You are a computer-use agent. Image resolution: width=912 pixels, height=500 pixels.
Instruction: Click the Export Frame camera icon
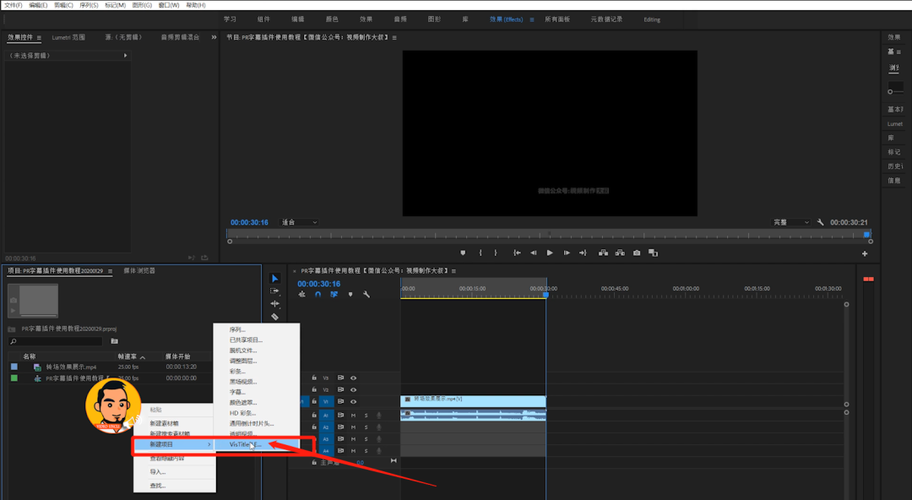coord(637,253)
